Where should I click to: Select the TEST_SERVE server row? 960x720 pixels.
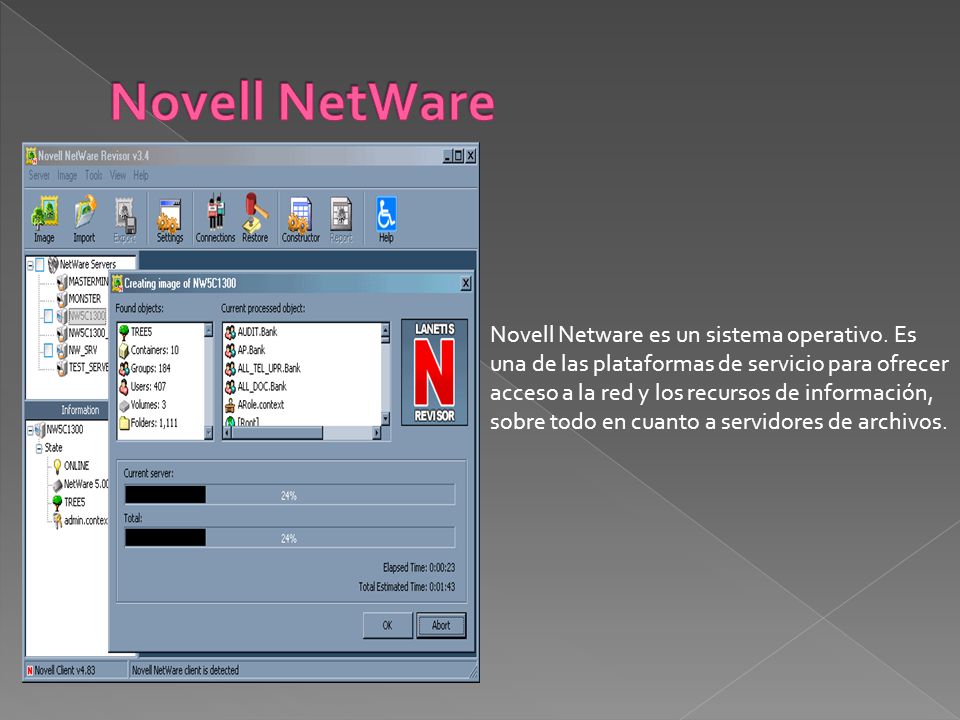[x=83, y=367]
